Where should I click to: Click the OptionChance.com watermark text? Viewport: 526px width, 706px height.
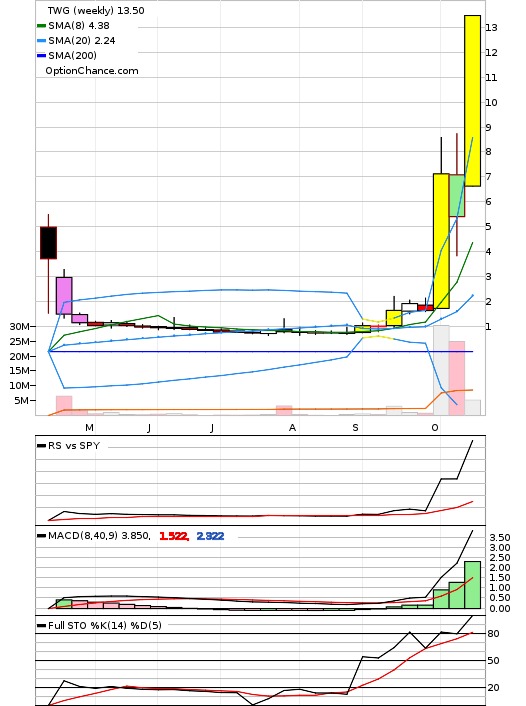pos(92,71)
